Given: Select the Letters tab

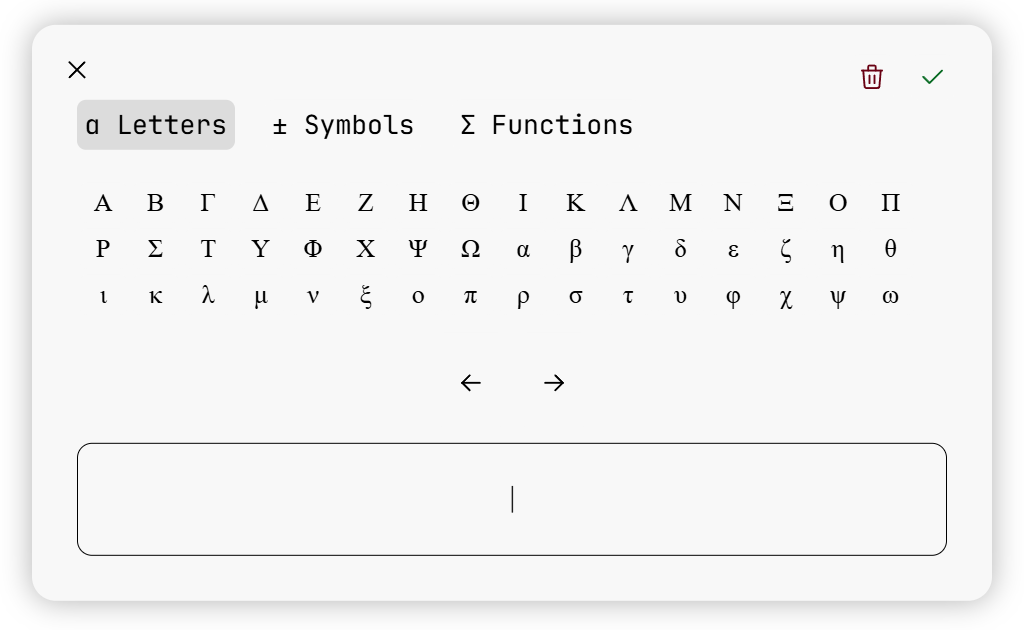Looking at the screenshot, I should coord(156,125).
